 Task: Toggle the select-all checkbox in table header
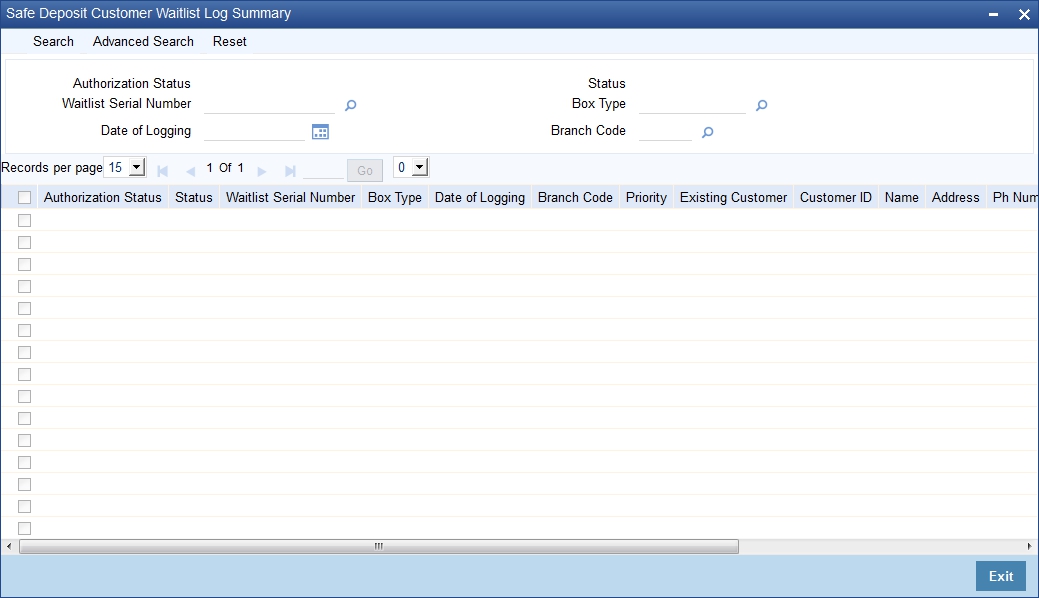[x=25, y=198]
